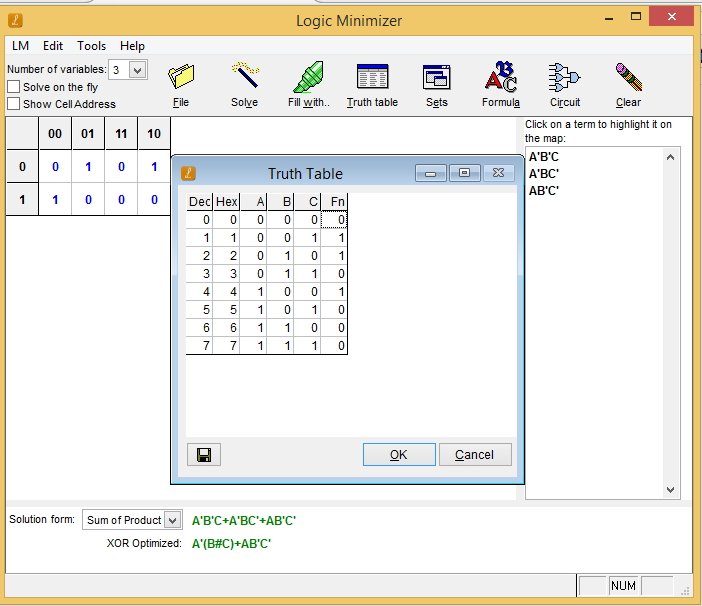Highlight term A'B'C in the list
Screen dimensions: 702x606
(x=544, y=157)
